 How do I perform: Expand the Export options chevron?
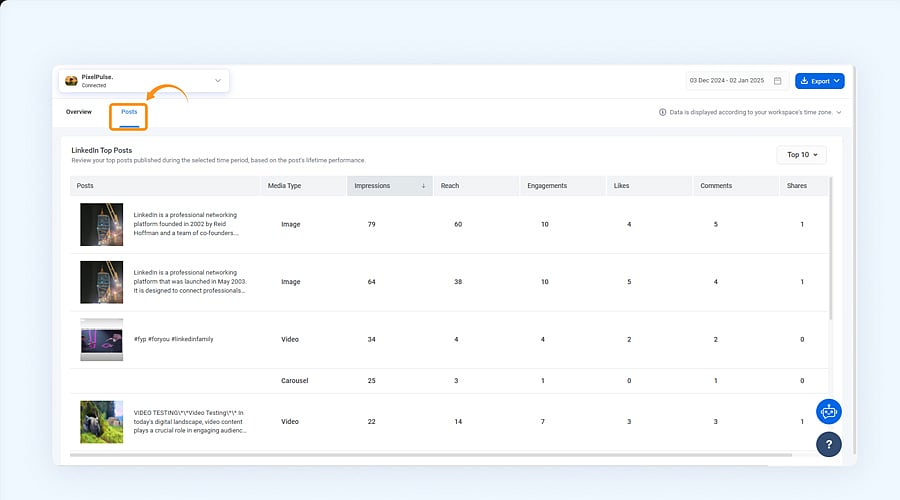(837, 81)
